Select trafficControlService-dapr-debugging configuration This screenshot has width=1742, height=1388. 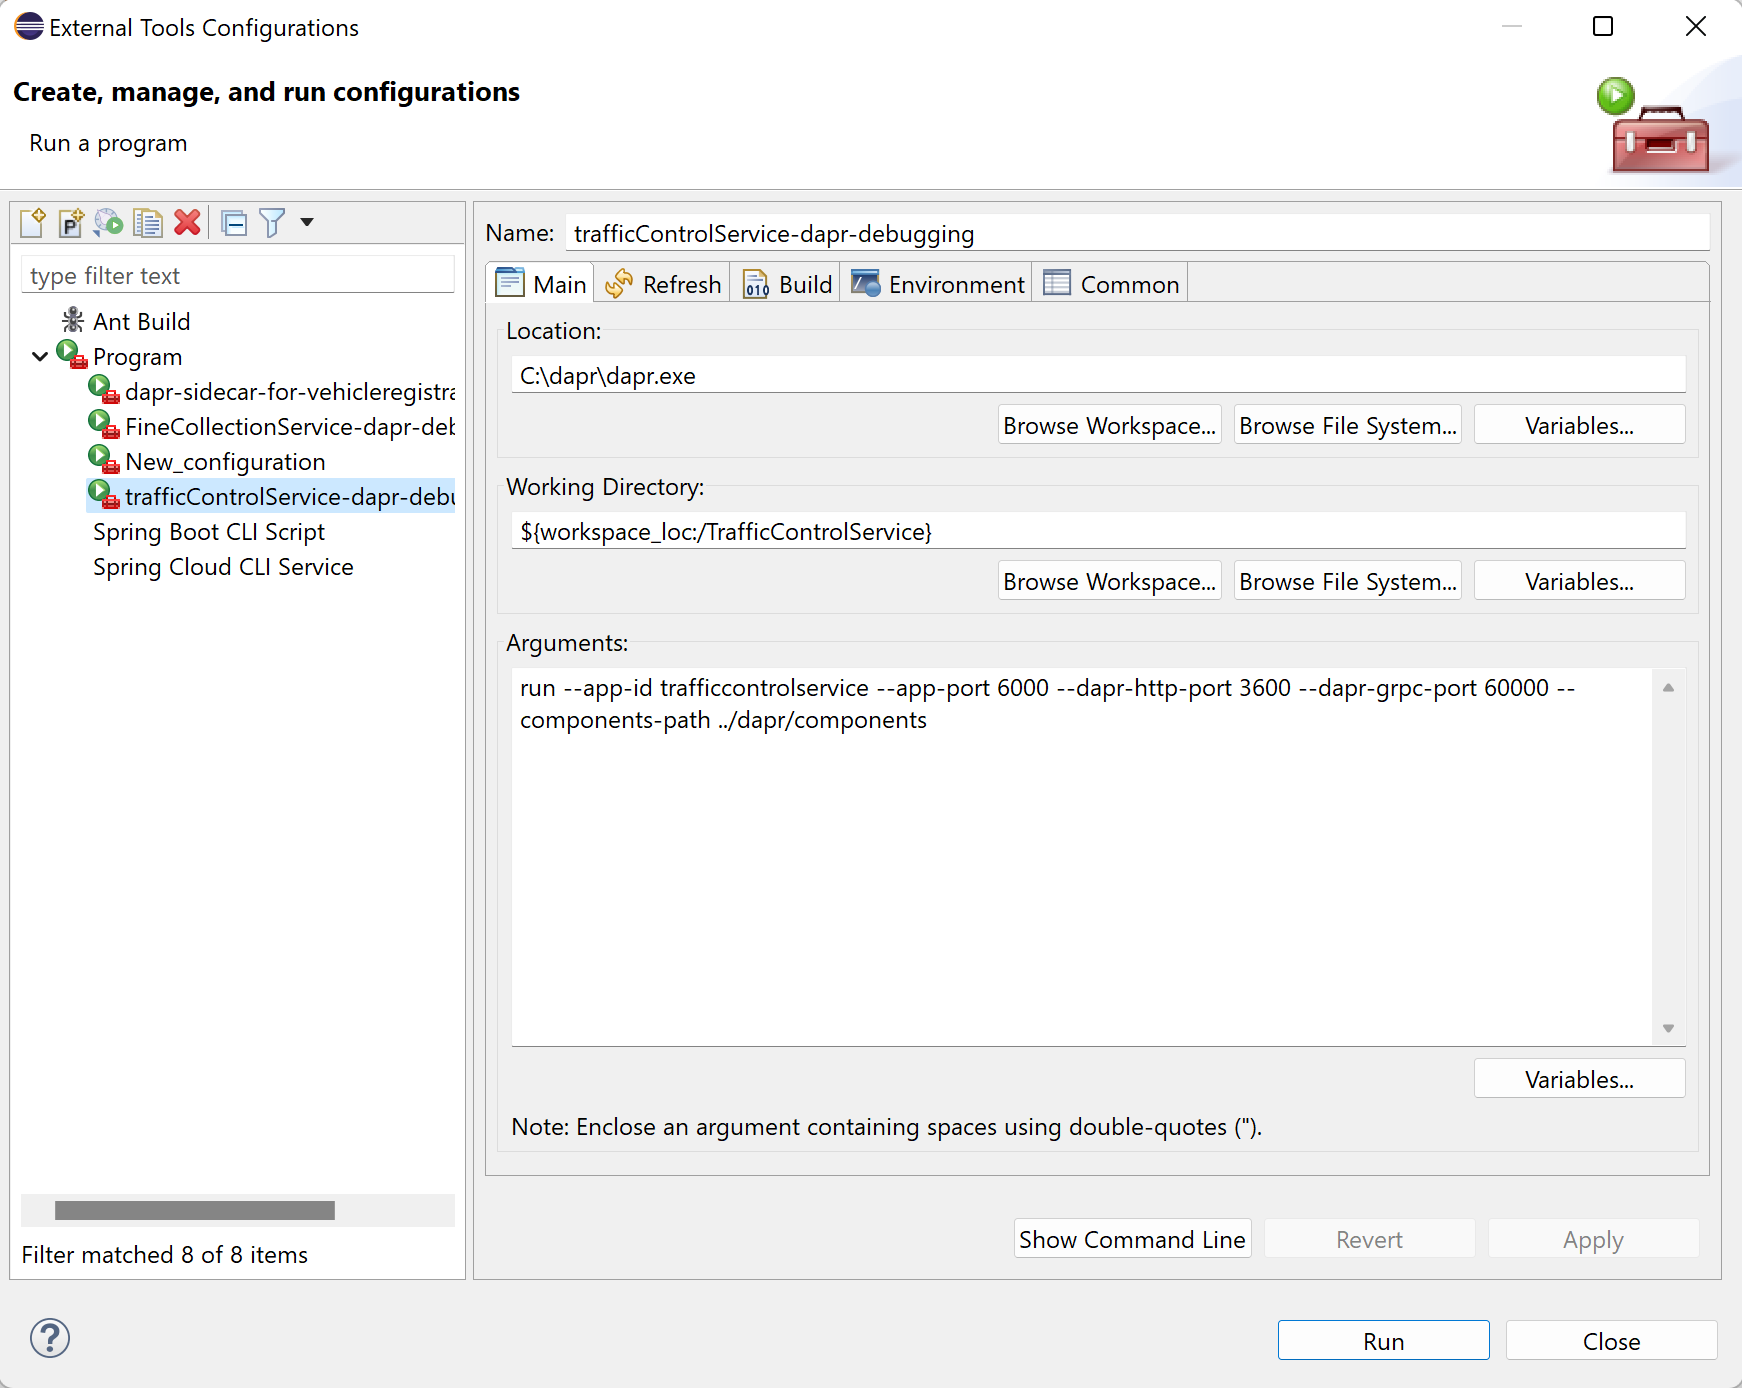(x=271, y=496)
